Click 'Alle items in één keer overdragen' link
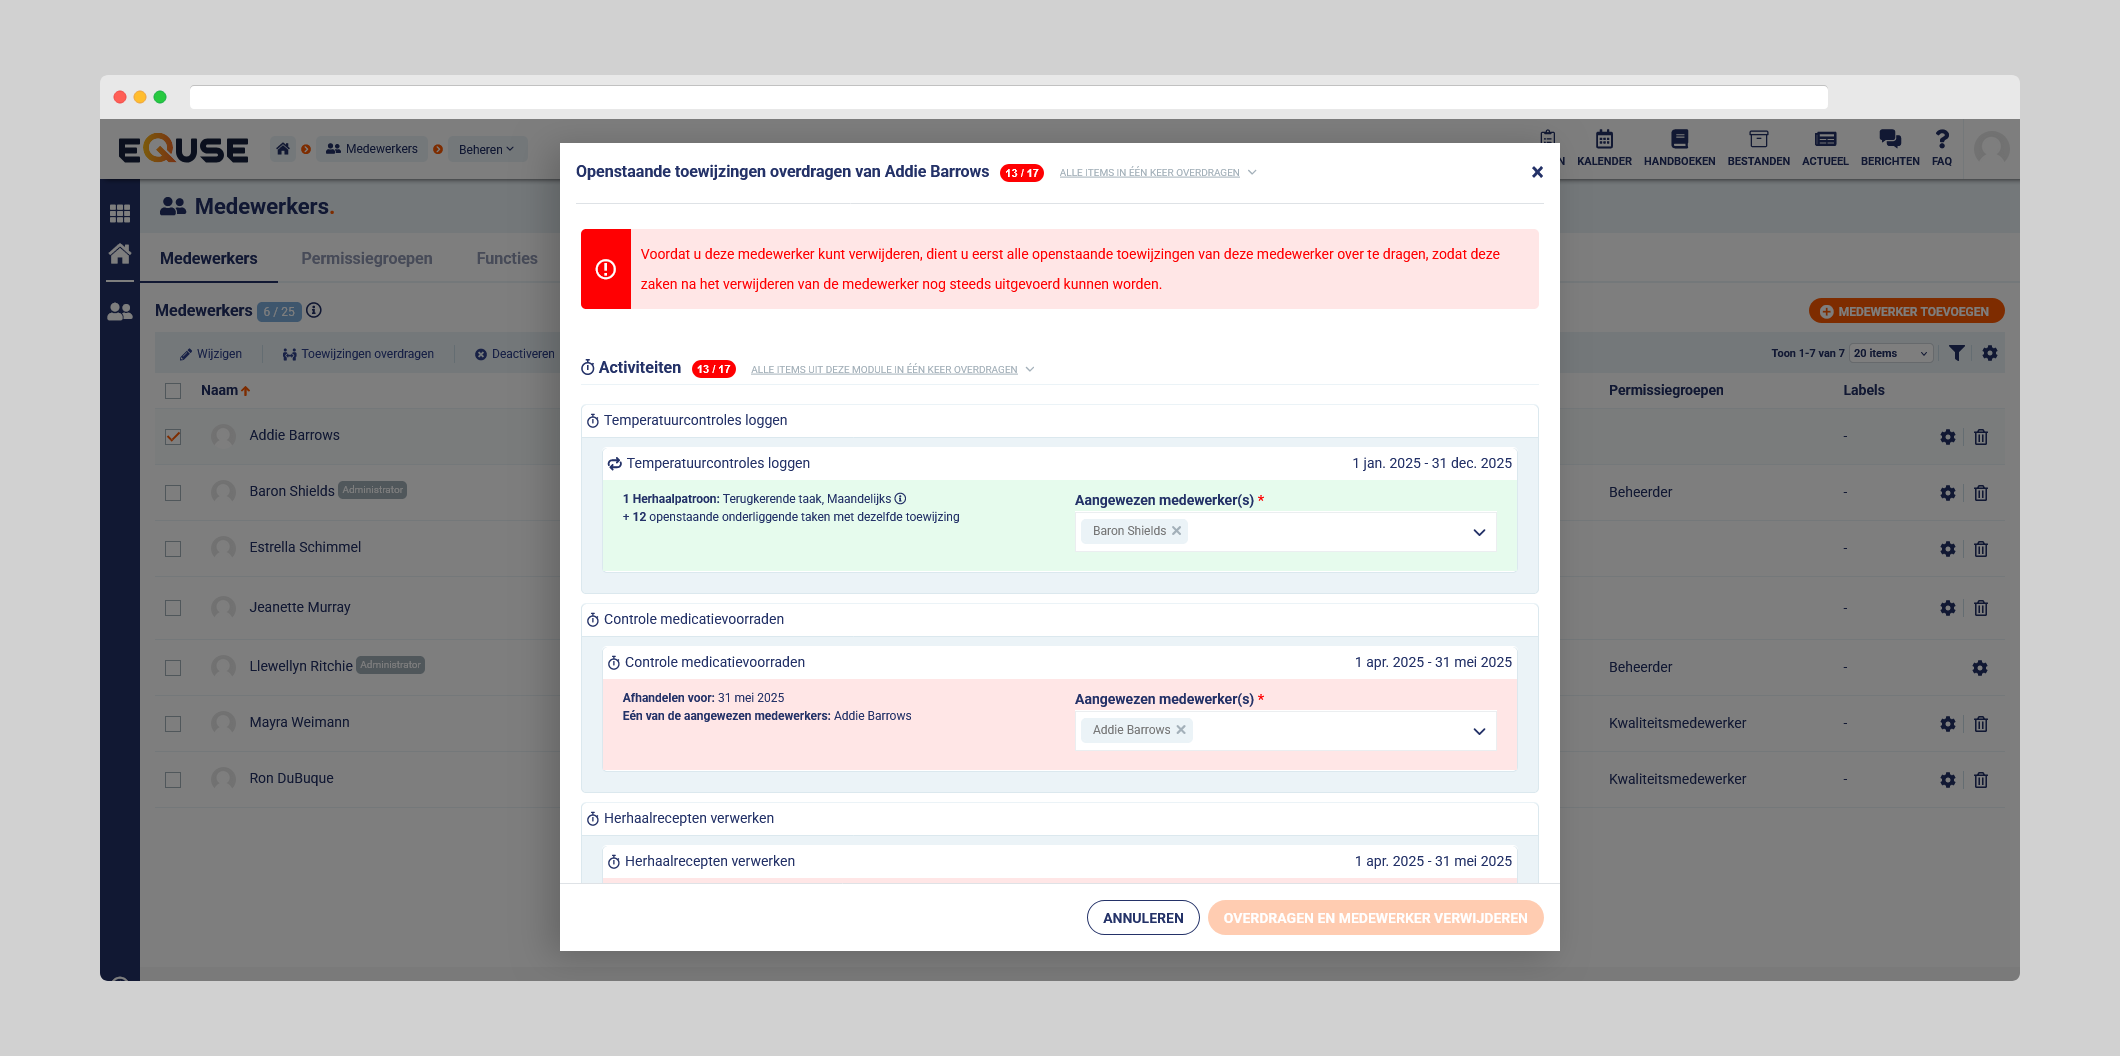 [1149, 173]
